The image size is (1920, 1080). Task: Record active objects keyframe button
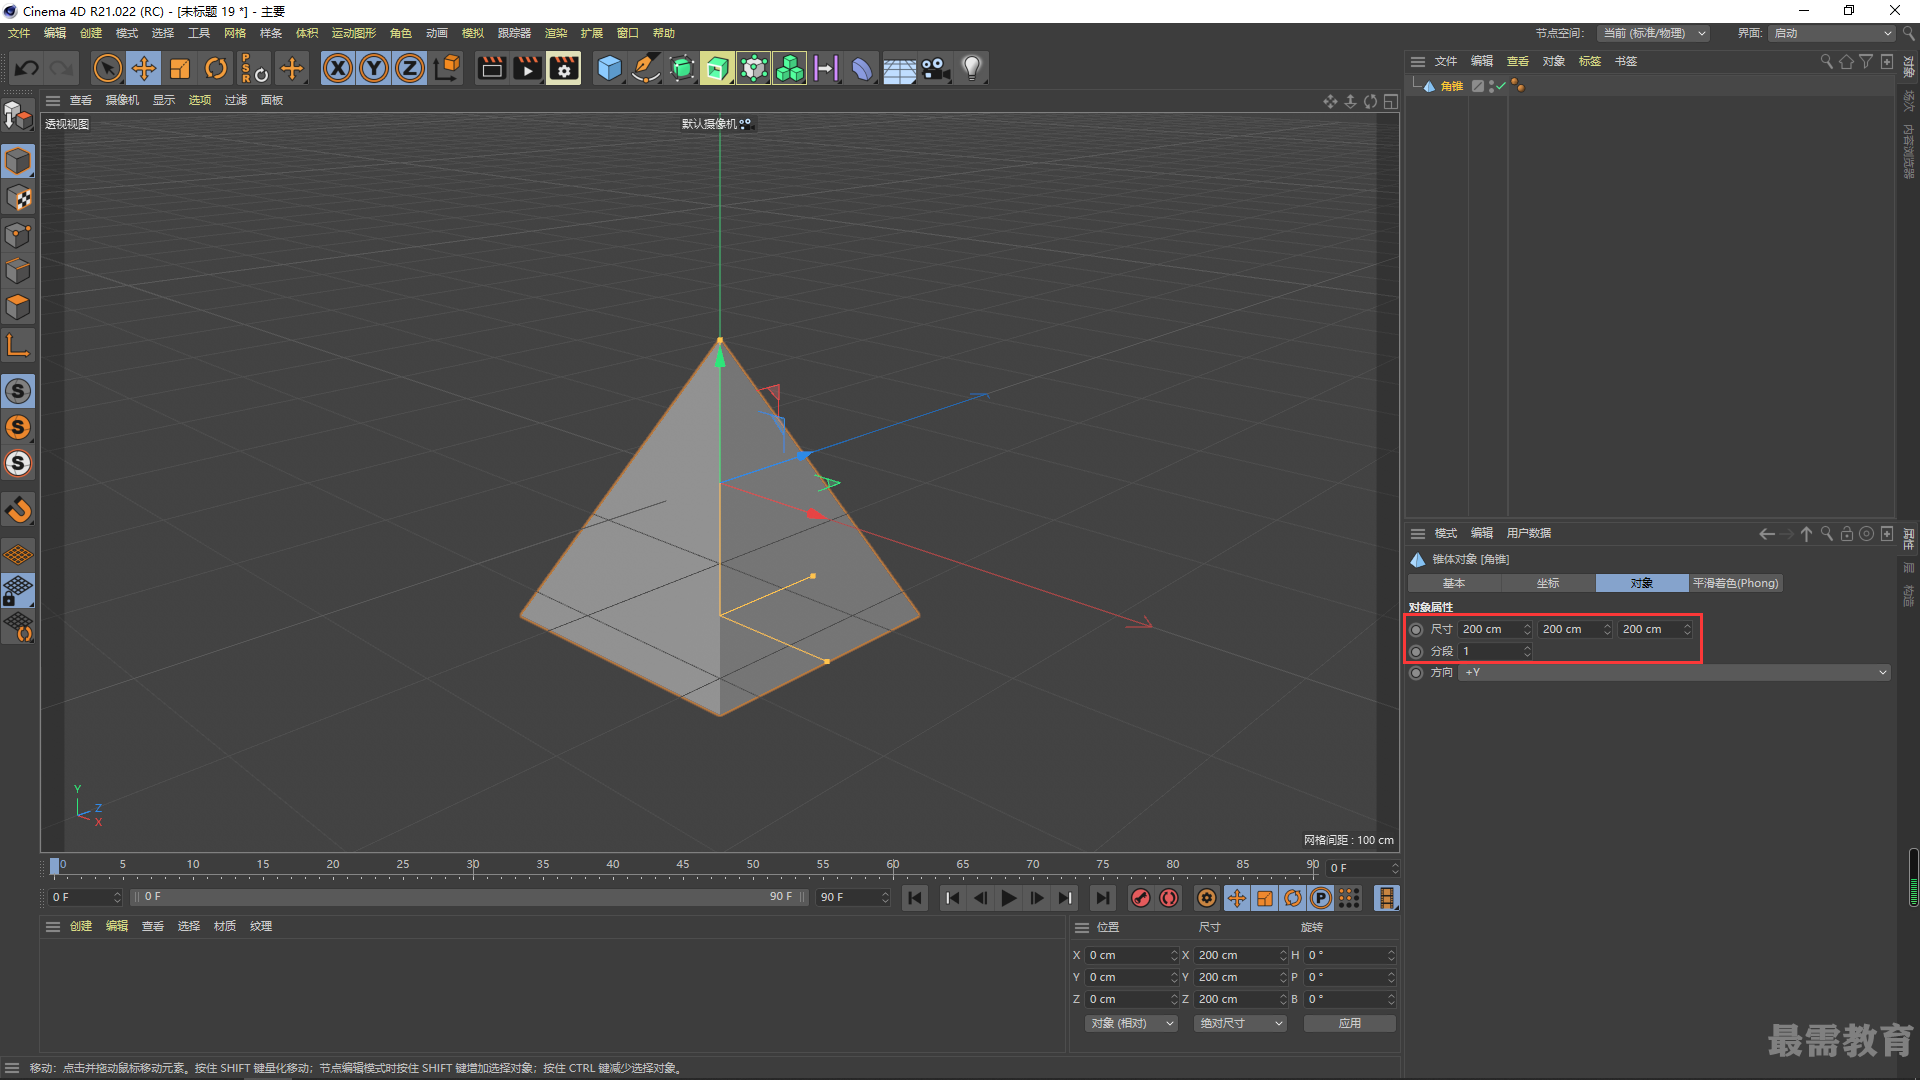click(x=1141, y=898)
